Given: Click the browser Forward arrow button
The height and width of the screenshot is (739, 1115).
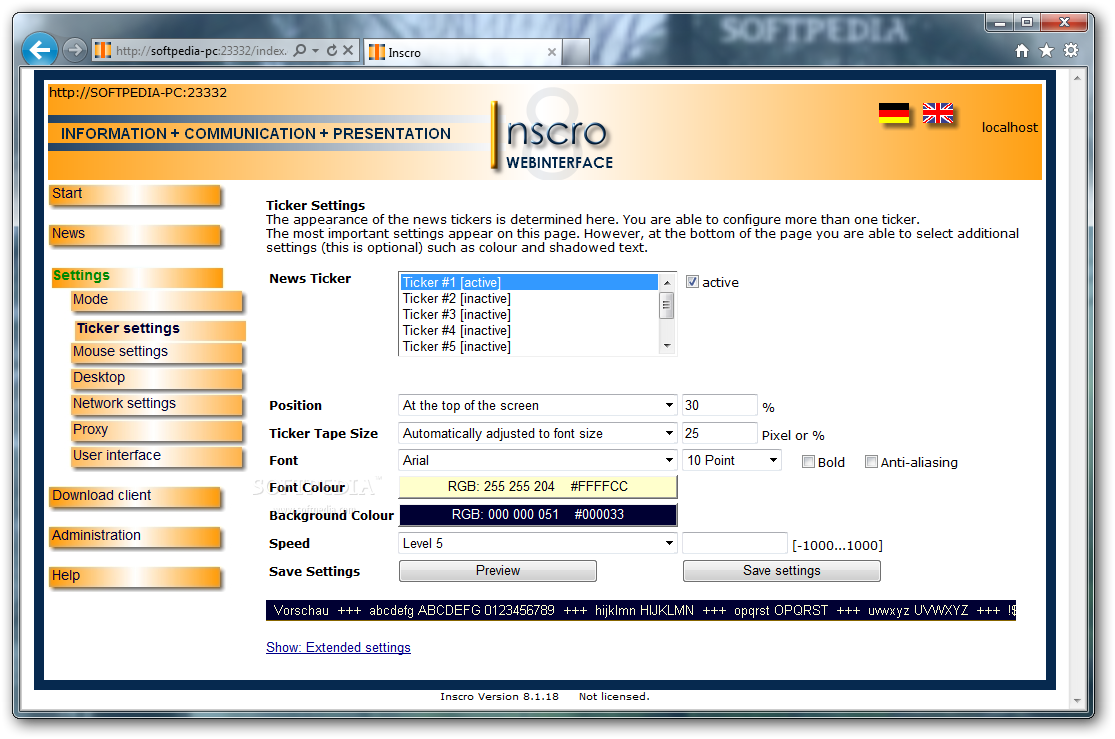Looking at the screenshot, I should point(74,50).
